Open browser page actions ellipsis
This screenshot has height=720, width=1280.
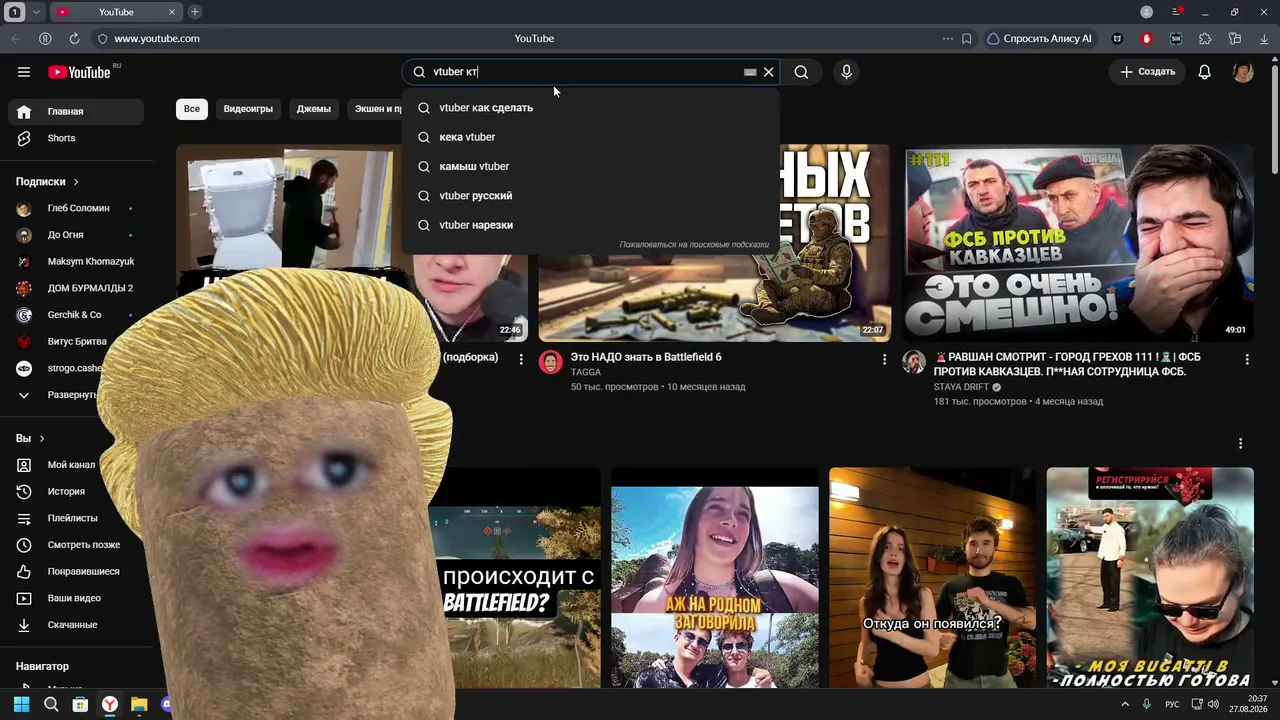(x=947, y=39)
